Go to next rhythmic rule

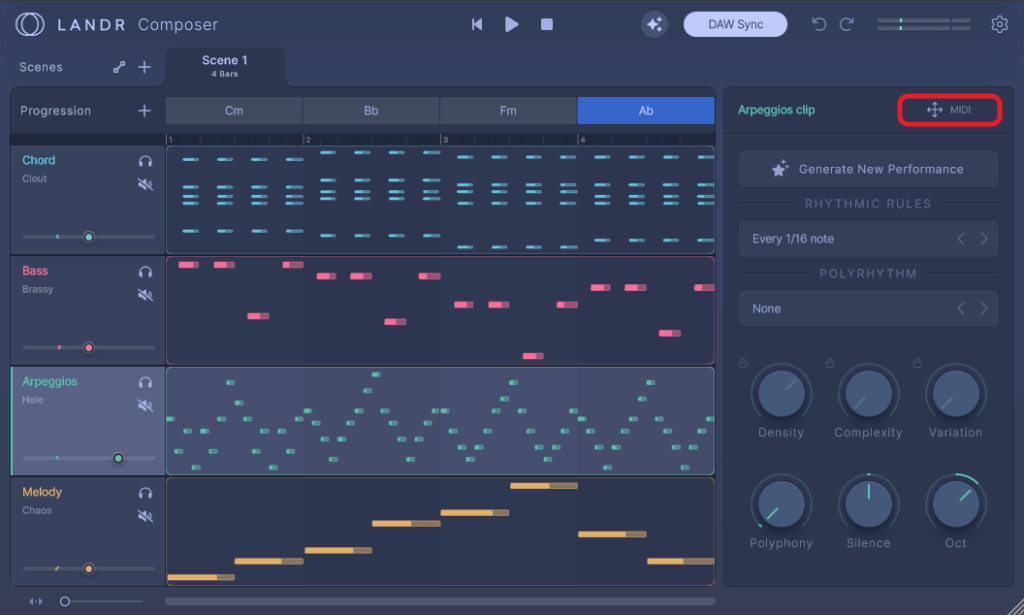(984, 239)
